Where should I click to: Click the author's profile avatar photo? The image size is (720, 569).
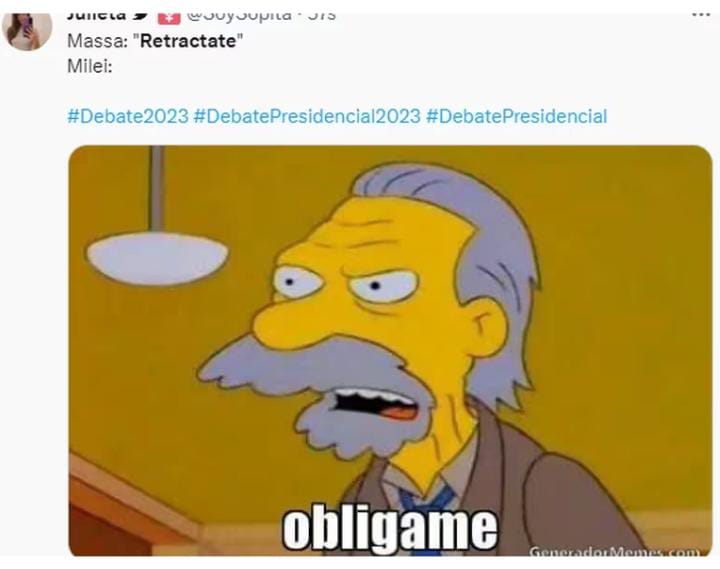pyautogui.click(x=27, y=31)
